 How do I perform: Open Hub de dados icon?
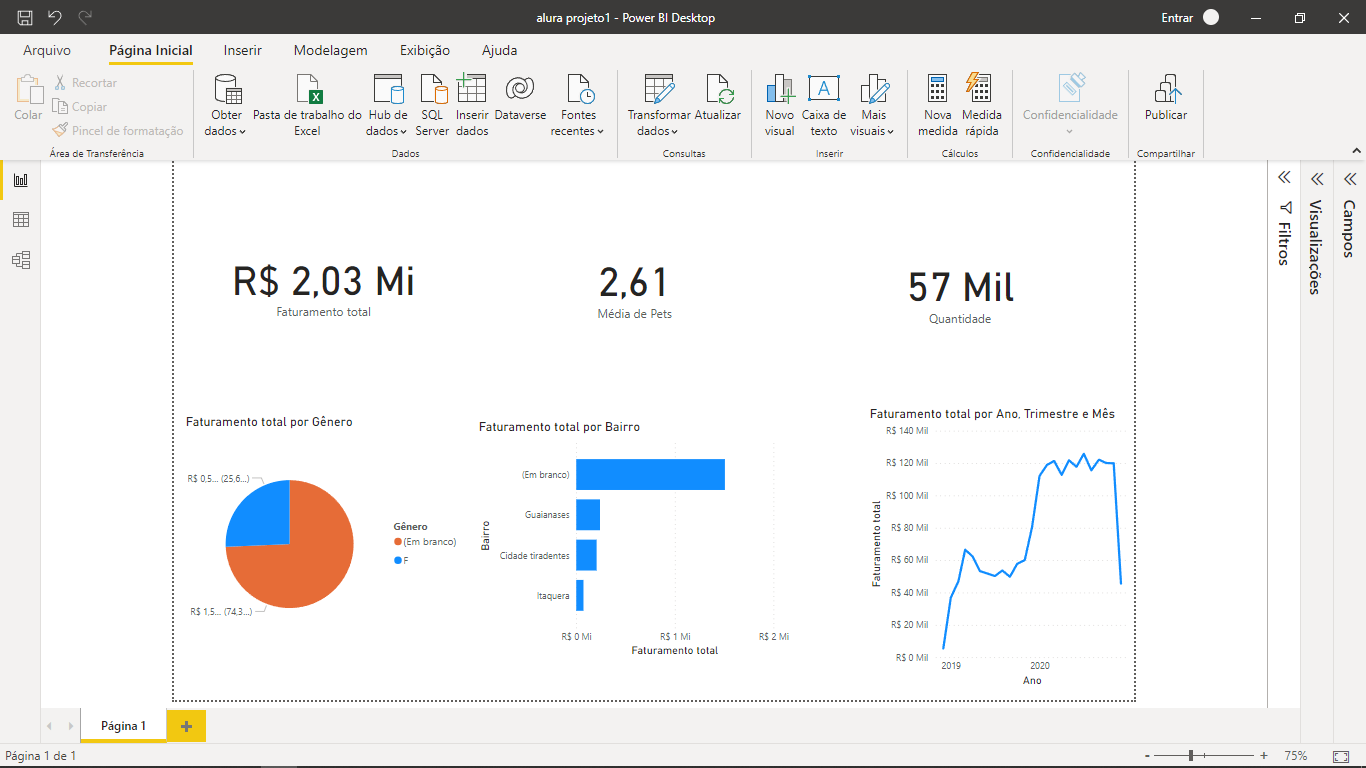click(x=387, y=89)
